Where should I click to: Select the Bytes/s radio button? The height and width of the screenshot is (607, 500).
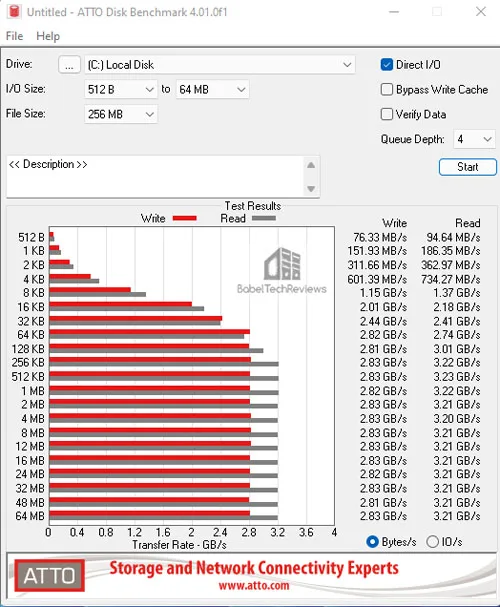point(372,542)
